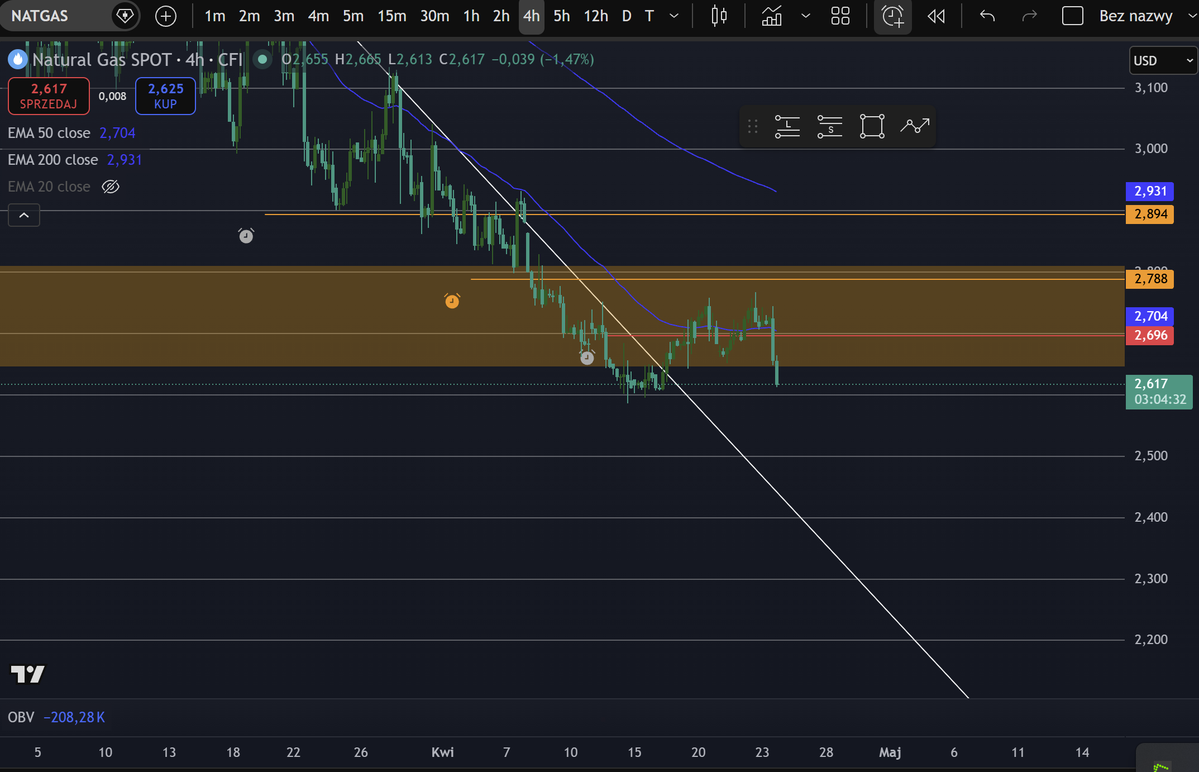Viewport: 1199px width, 772px height.
Task: Pick the Path drawing tool
Action: 915,126
